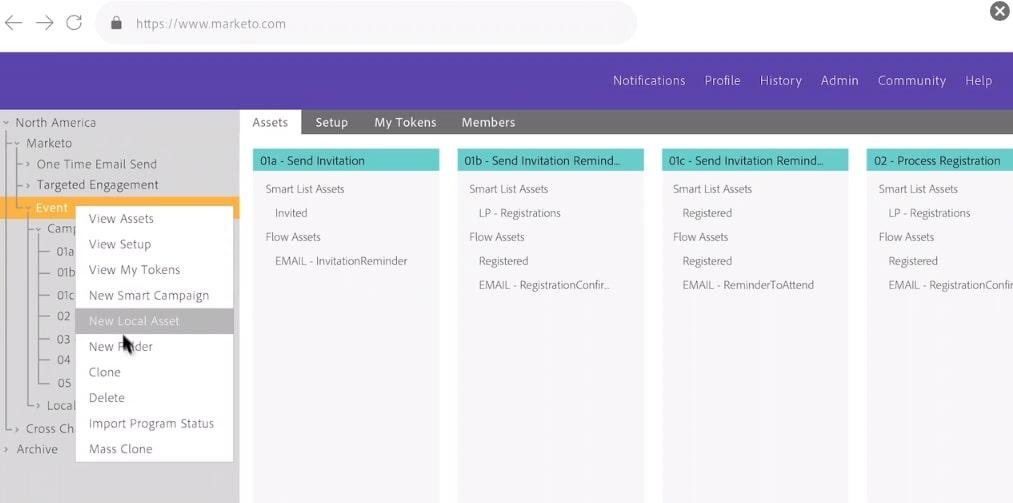Screen dimensions: 1013x503
Task: Open Notifications in the top bar
Action: click(649, 80)
